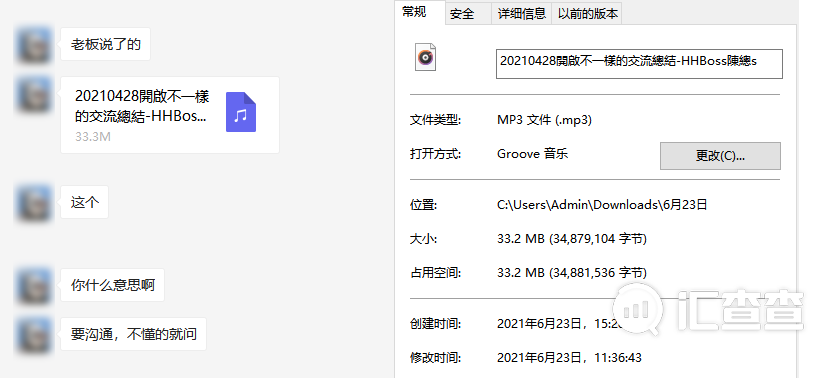Click avatar beside the shared MP3 file message

pos(33,94)
